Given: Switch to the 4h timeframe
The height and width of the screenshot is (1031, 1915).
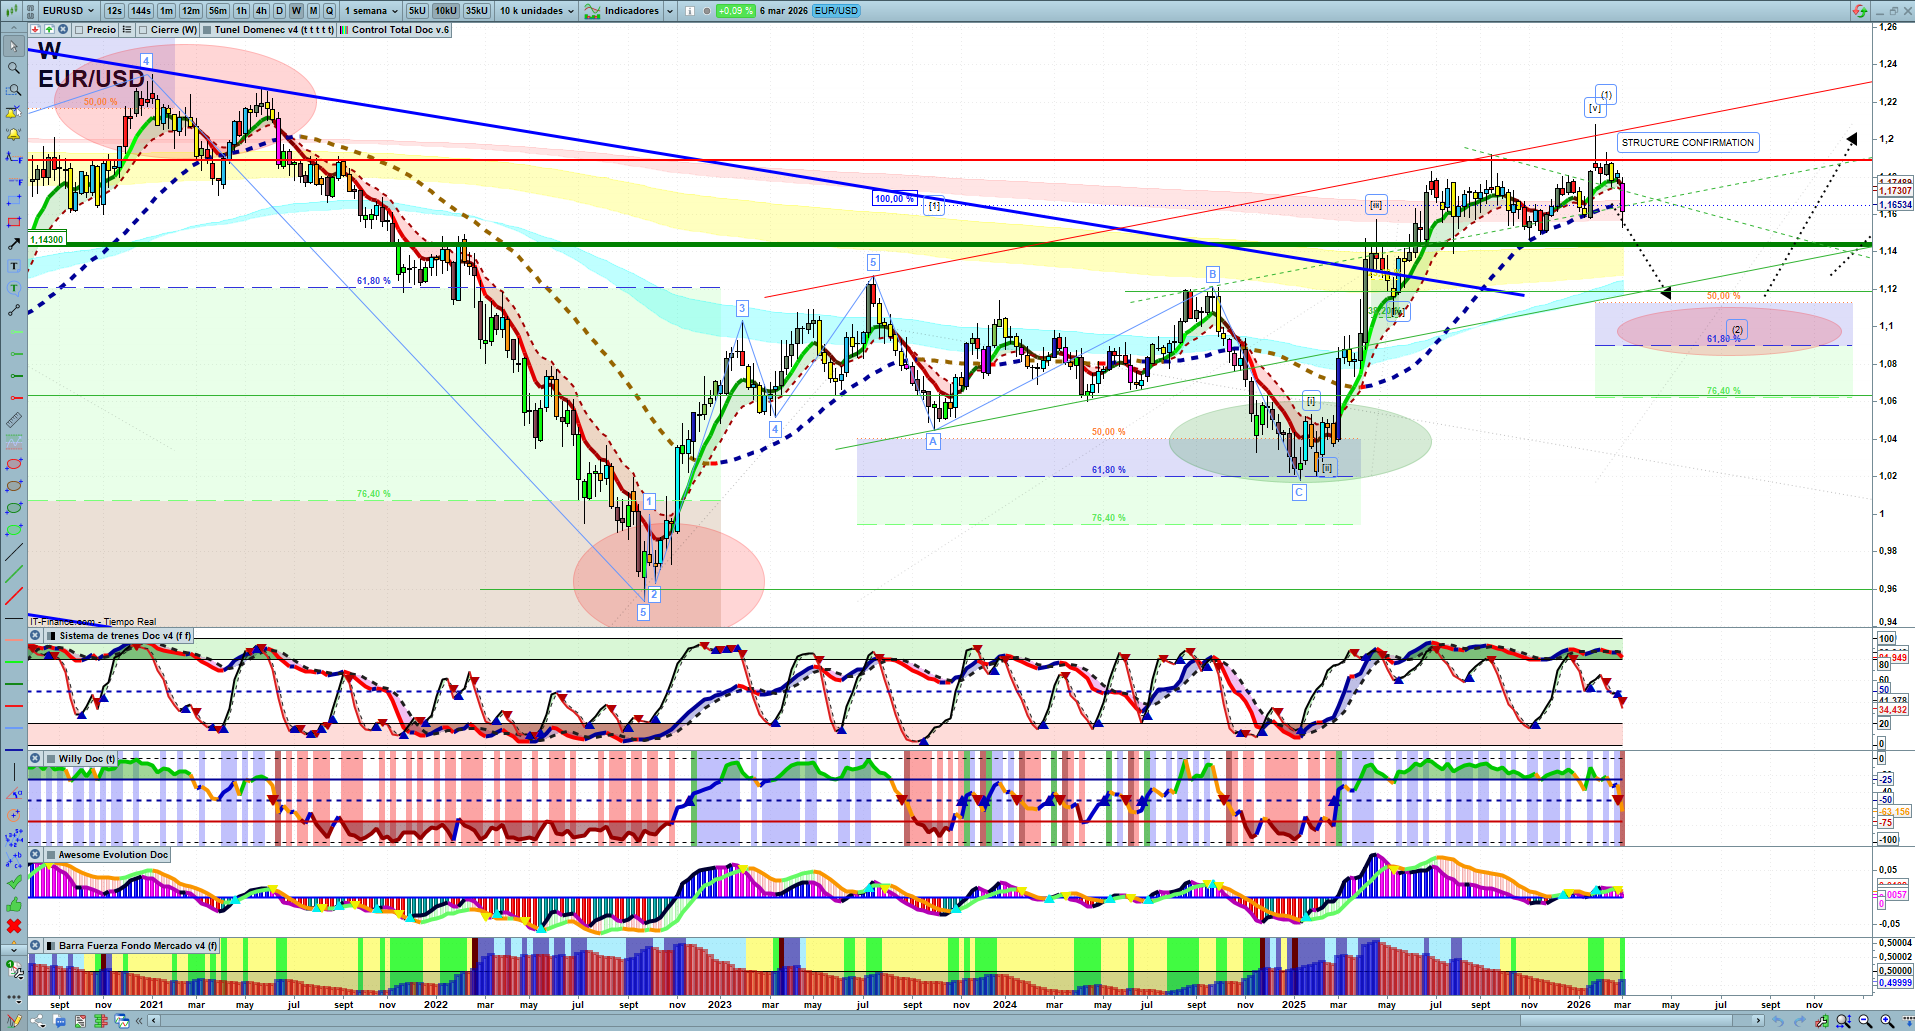Looking at the screenshot, I should pyautogui.click(x=261, y=11).
